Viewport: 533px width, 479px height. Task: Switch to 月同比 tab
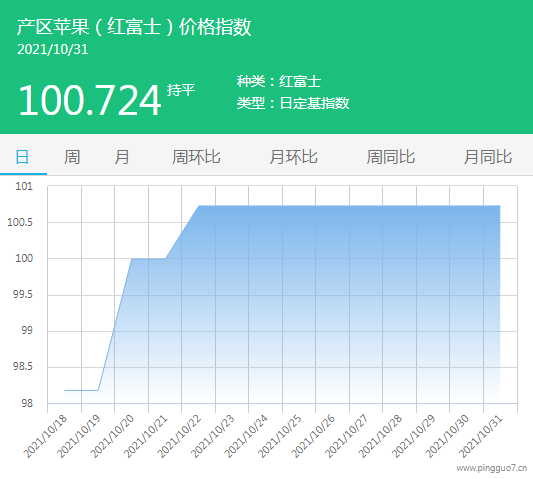tap(488, 157)
